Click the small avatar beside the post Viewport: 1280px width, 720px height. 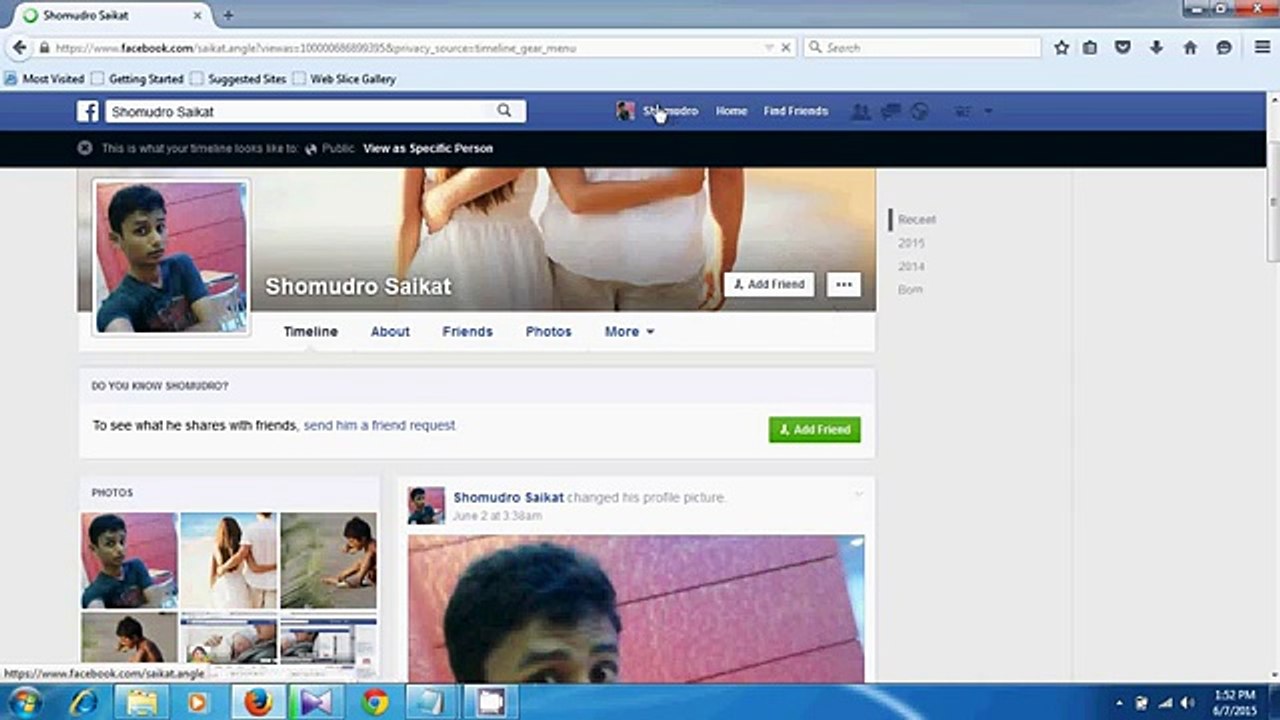point(426,506)
